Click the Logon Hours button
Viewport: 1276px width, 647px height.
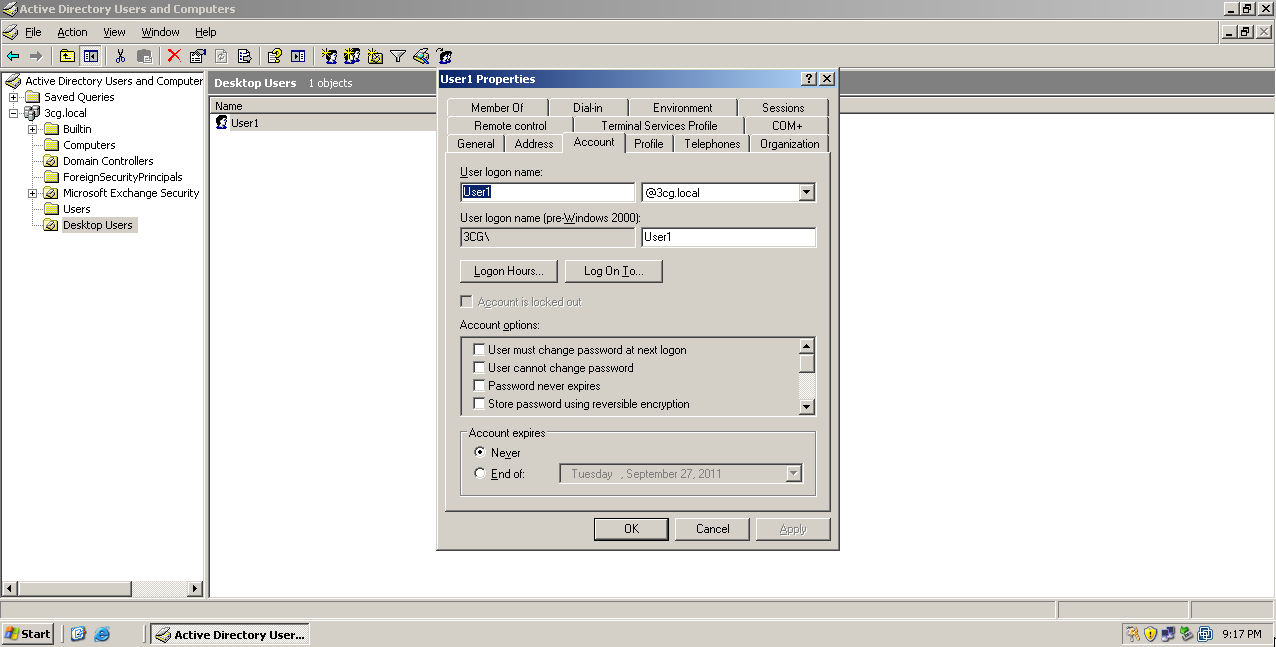tap(508, 271)
